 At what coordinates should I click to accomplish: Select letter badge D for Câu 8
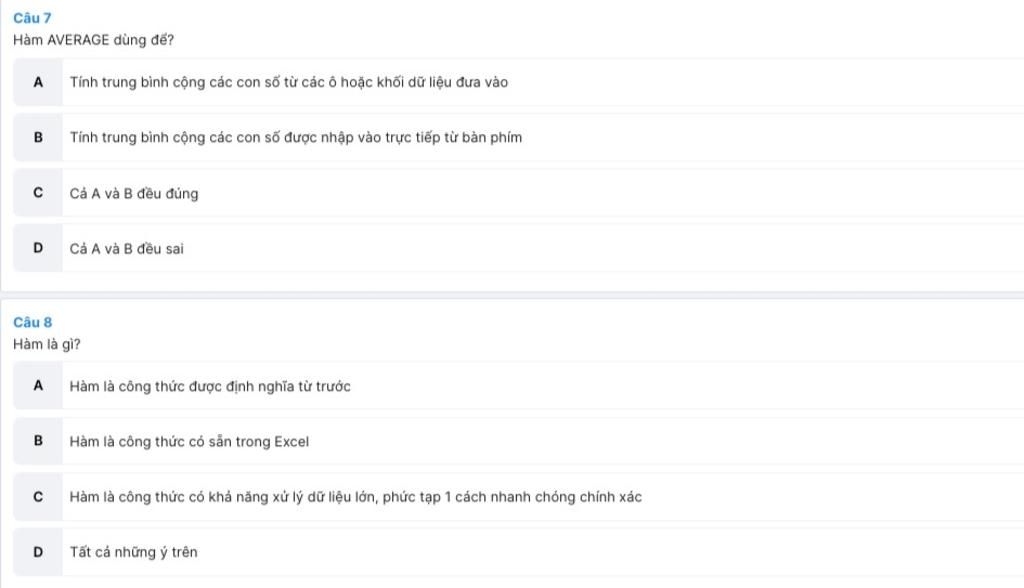(38, 551)
